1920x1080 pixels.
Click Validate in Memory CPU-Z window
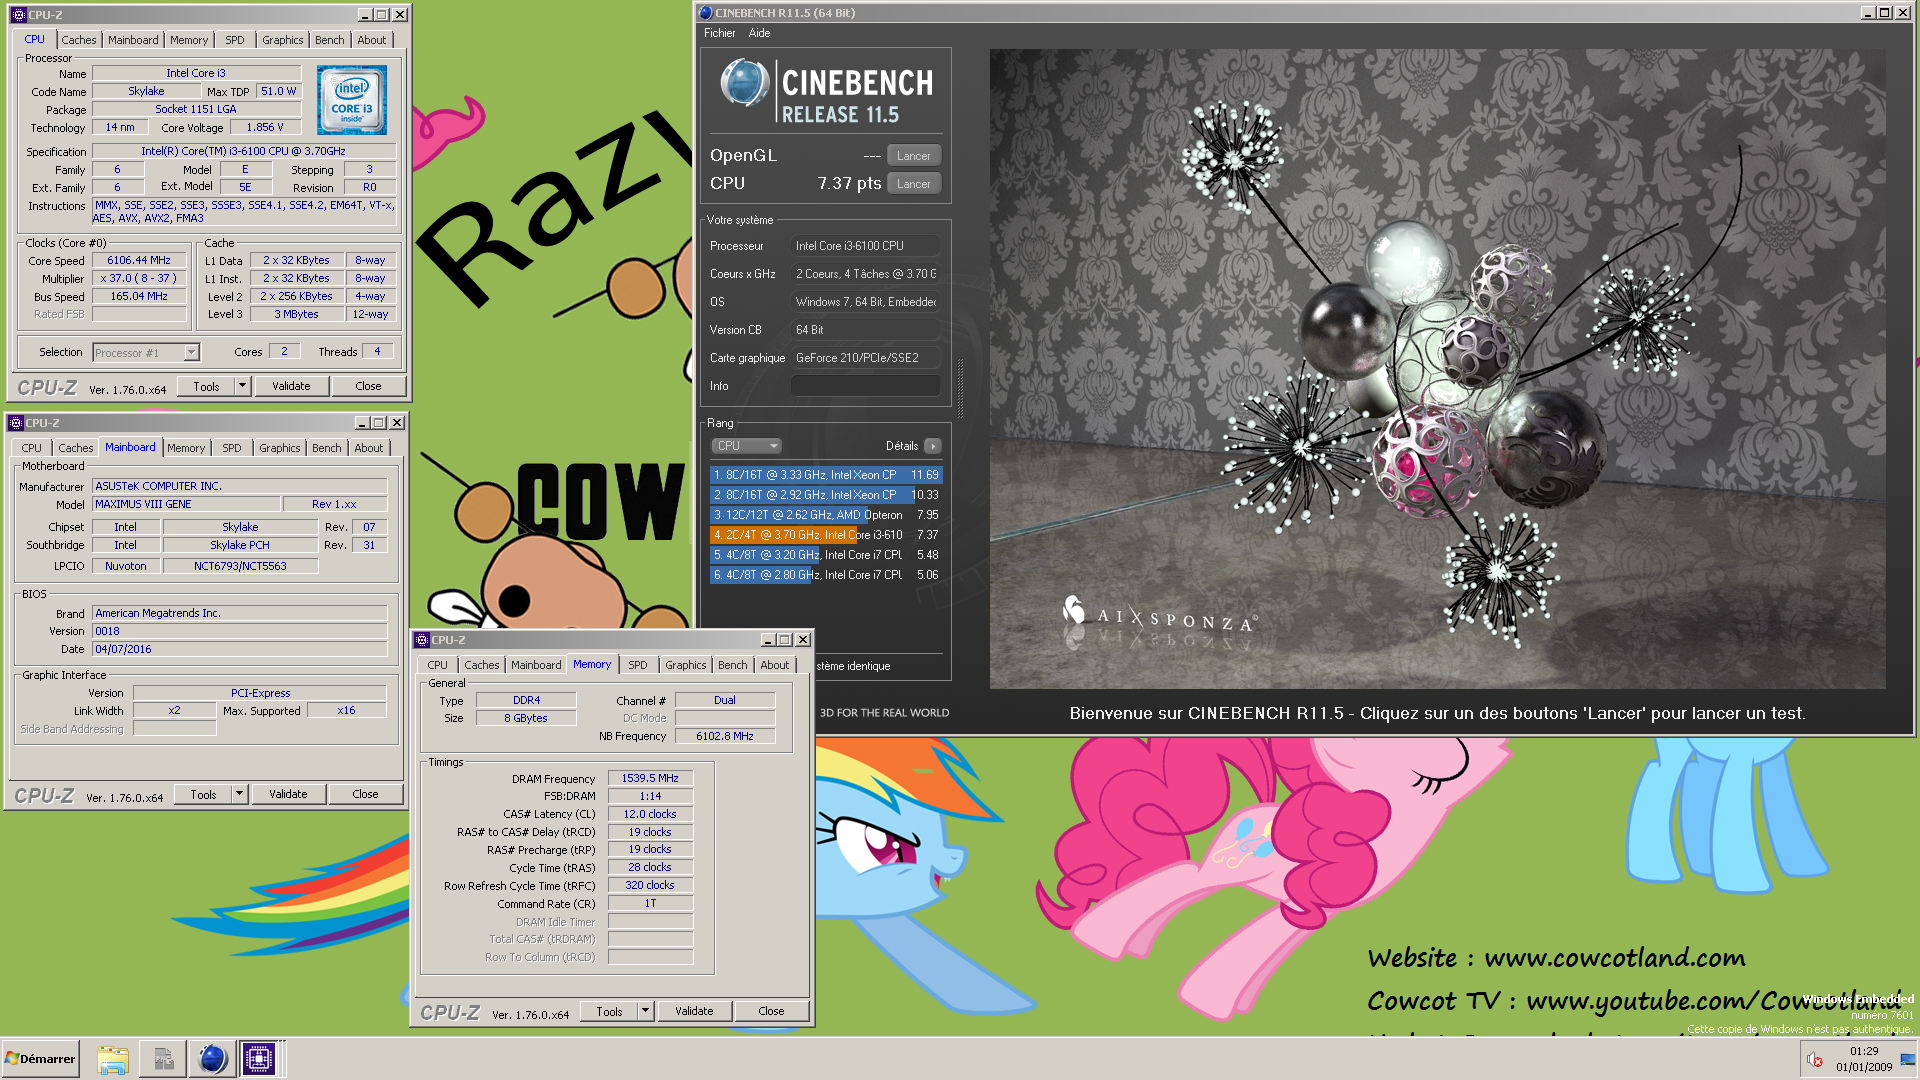pos(694,1011)
